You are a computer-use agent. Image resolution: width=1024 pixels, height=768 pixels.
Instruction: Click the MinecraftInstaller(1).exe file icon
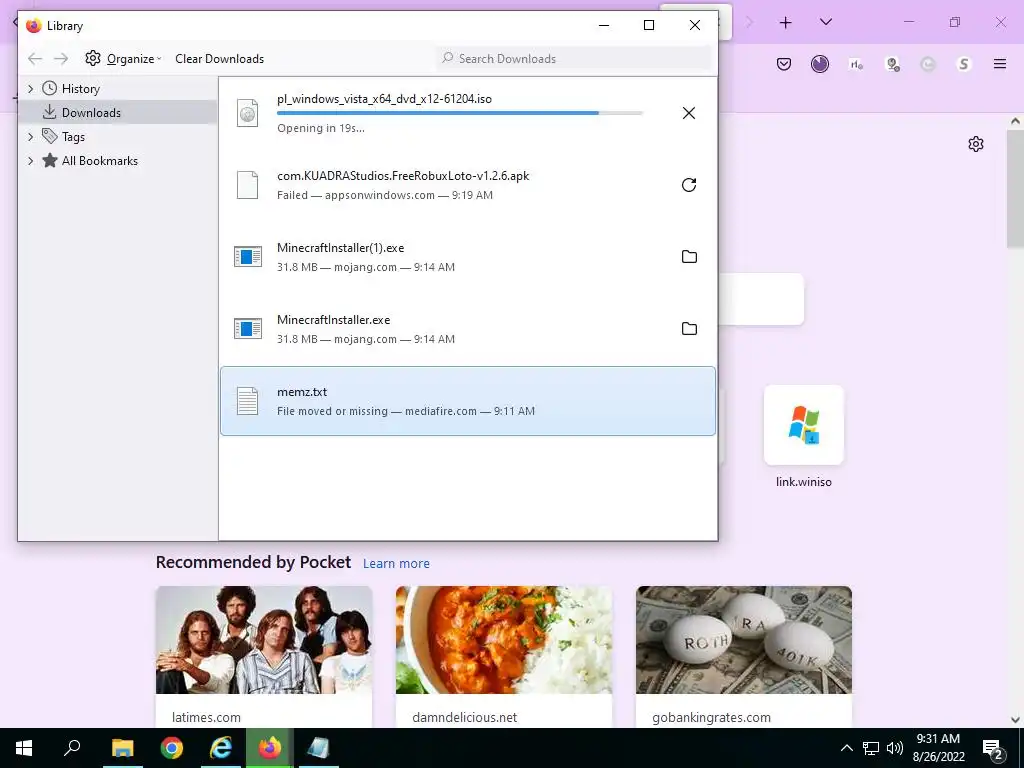coord(248,257)
